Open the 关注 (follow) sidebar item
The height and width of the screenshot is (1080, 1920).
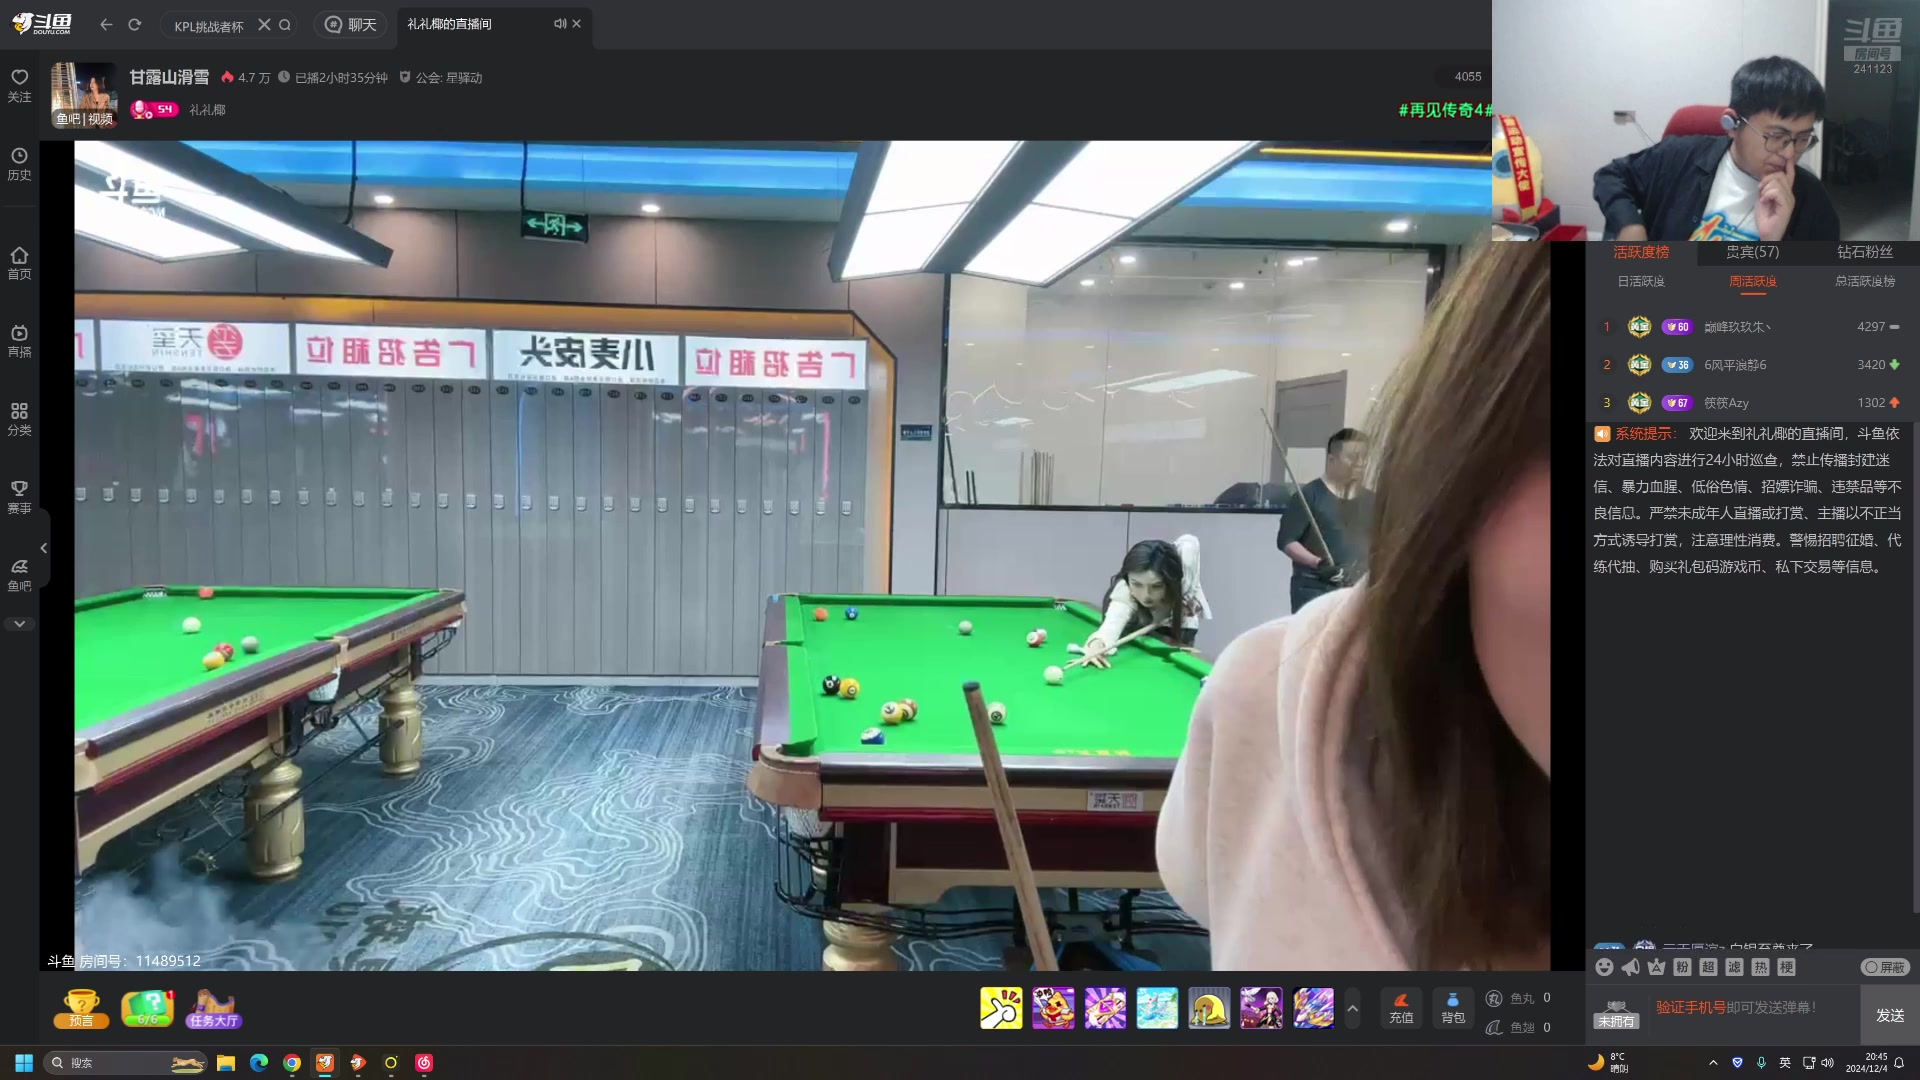click(19, 86)
